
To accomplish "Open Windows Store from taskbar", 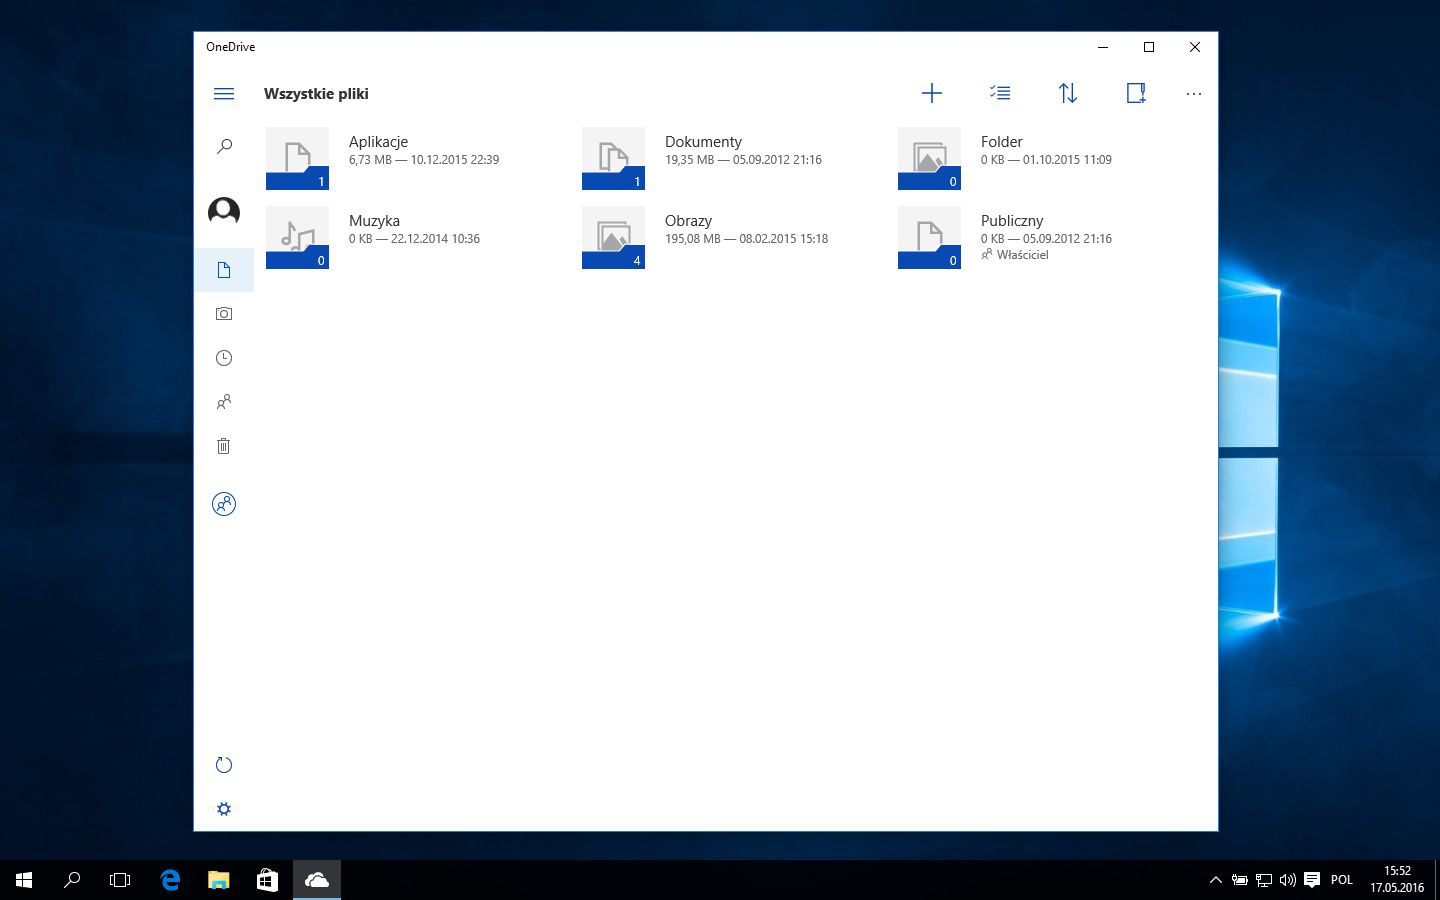I will (267, 880).
